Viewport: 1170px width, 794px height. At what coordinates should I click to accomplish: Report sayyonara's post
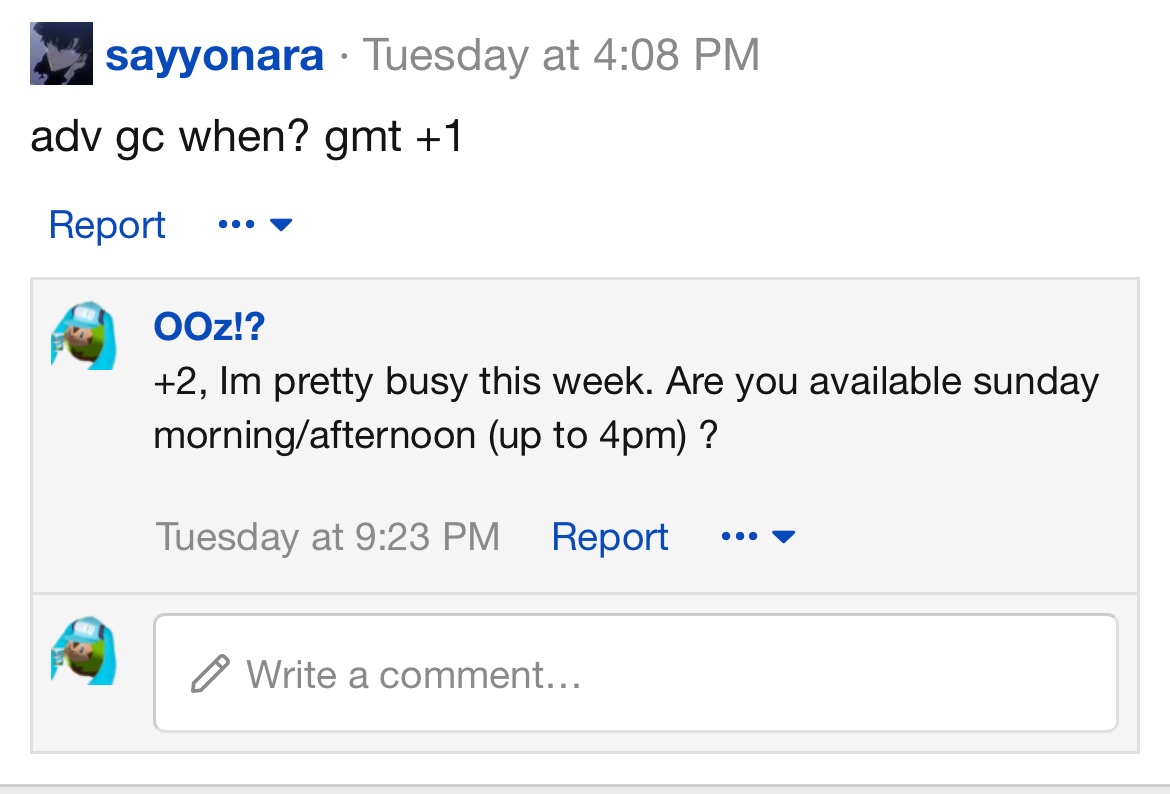[107, 225]
